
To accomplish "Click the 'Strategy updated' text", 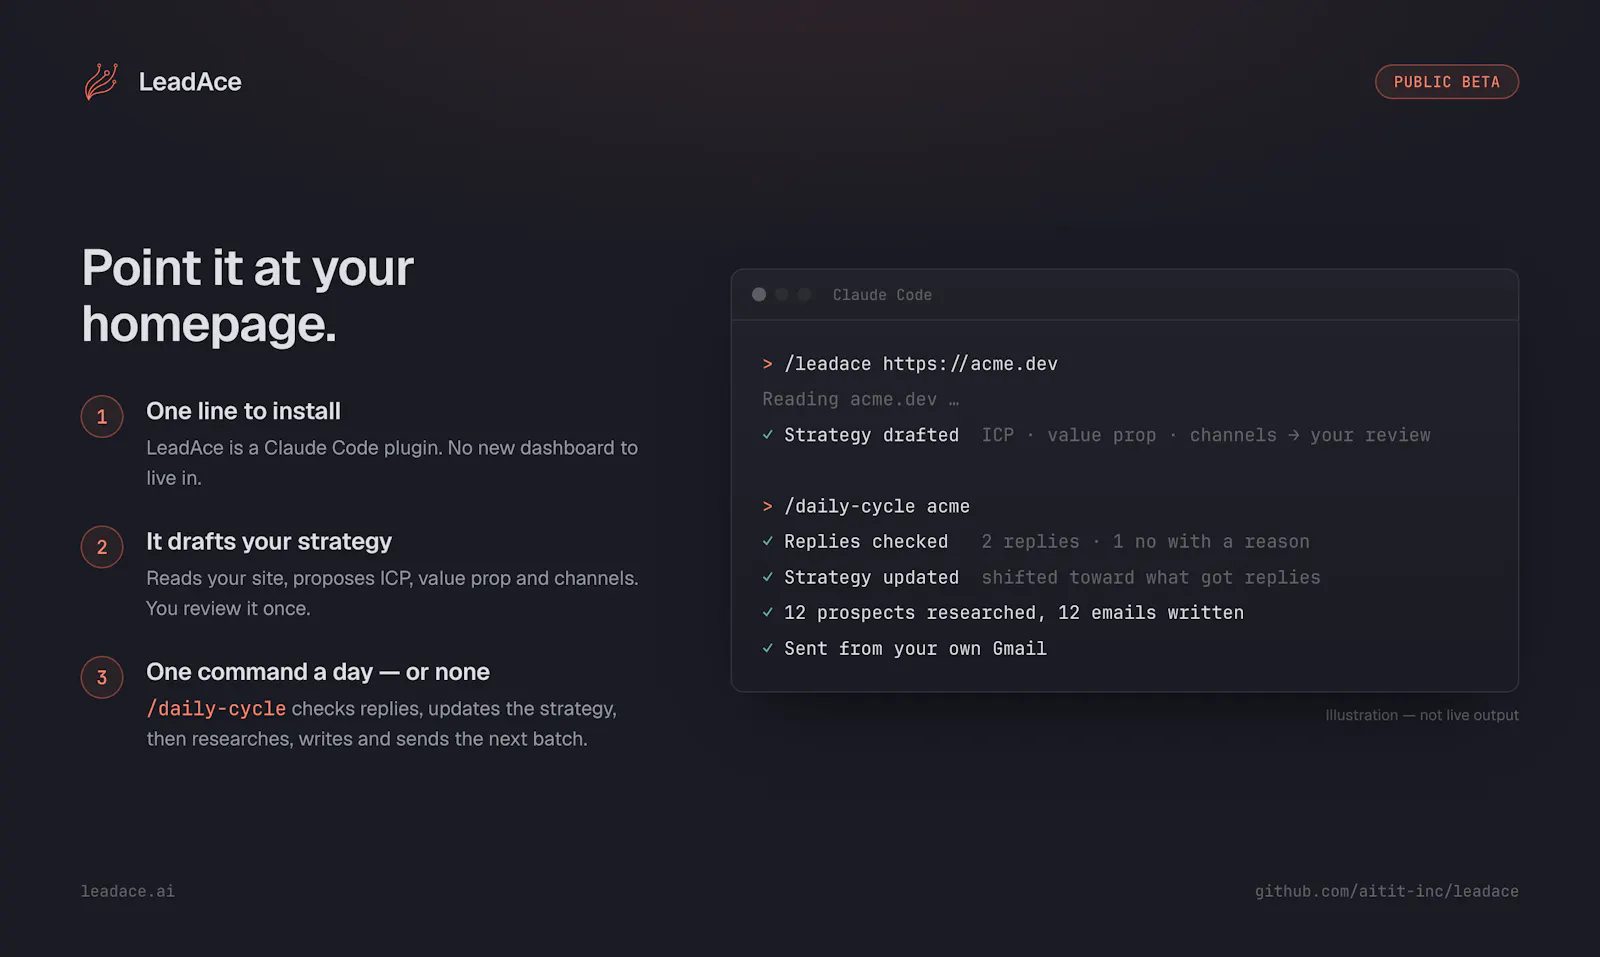I will click(x=871, y=577).
